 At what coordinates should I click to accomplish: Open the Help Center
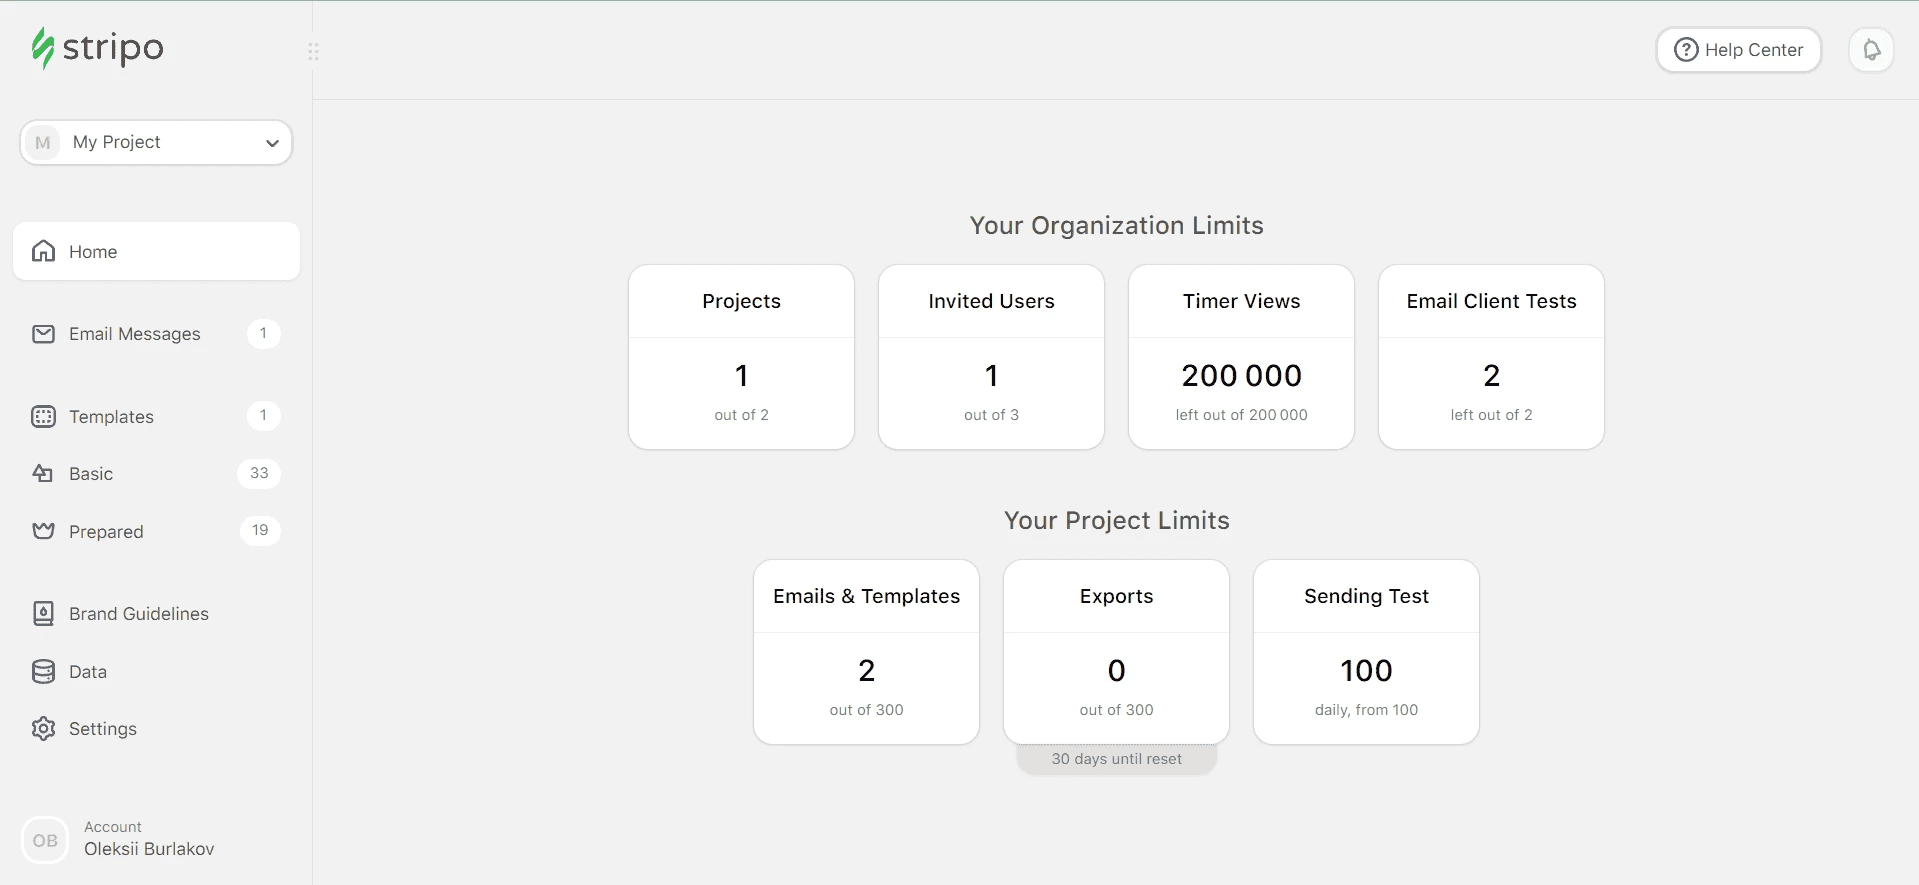[1738, 50]
